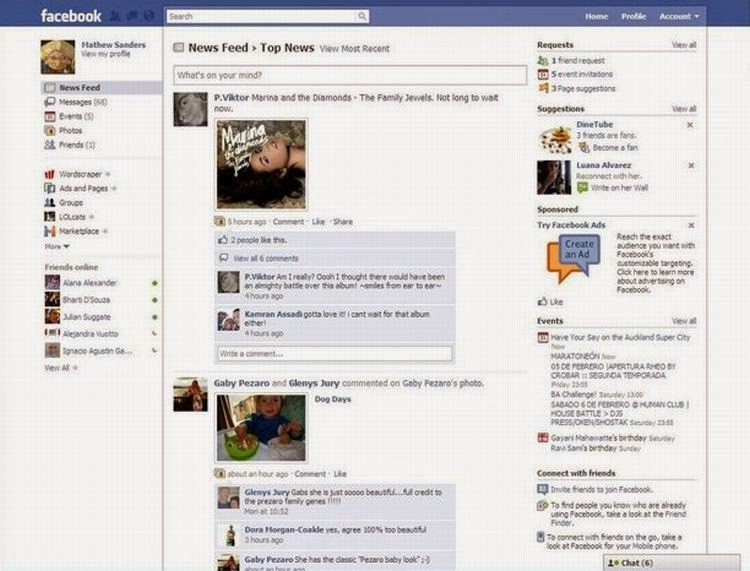The width and height of the screenshot is (750, 571).
Task: Open the Marina album cover thumbnail
Action: pos(261,164)
